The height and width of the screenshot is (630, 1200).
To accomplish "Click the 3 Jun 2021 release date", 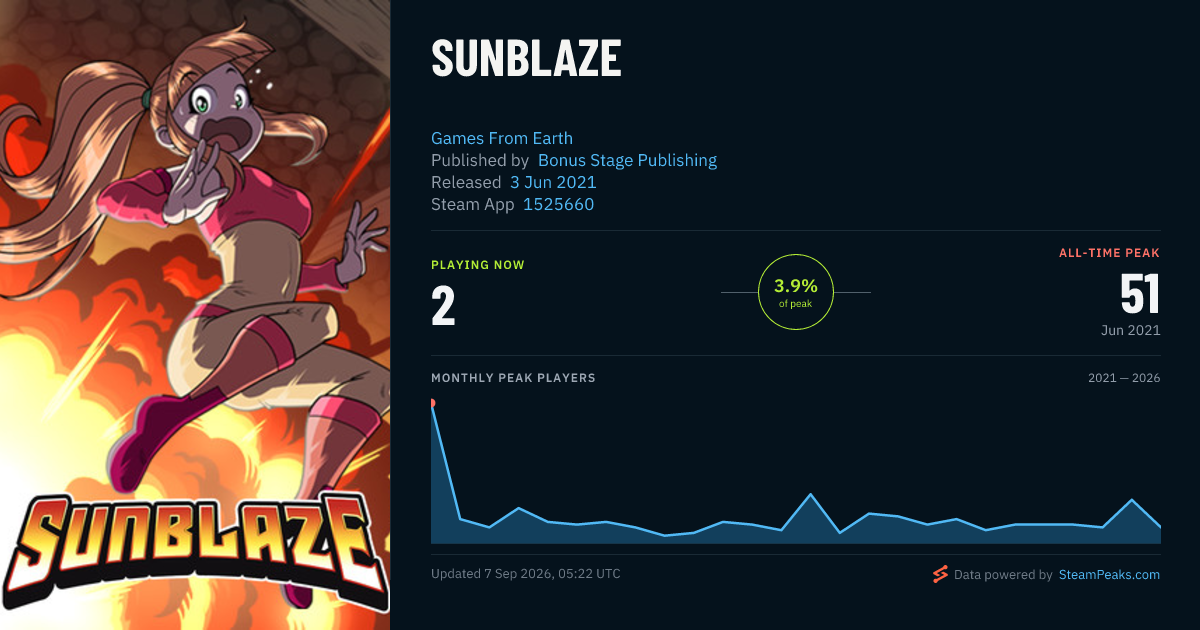I will click(x=553, y=182).
